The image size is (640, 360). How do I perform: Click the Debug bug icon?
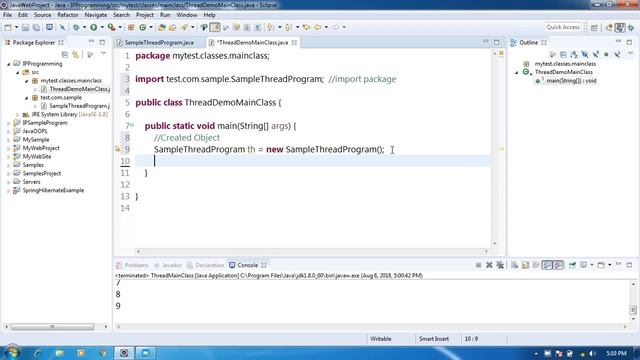pos(76,27)
